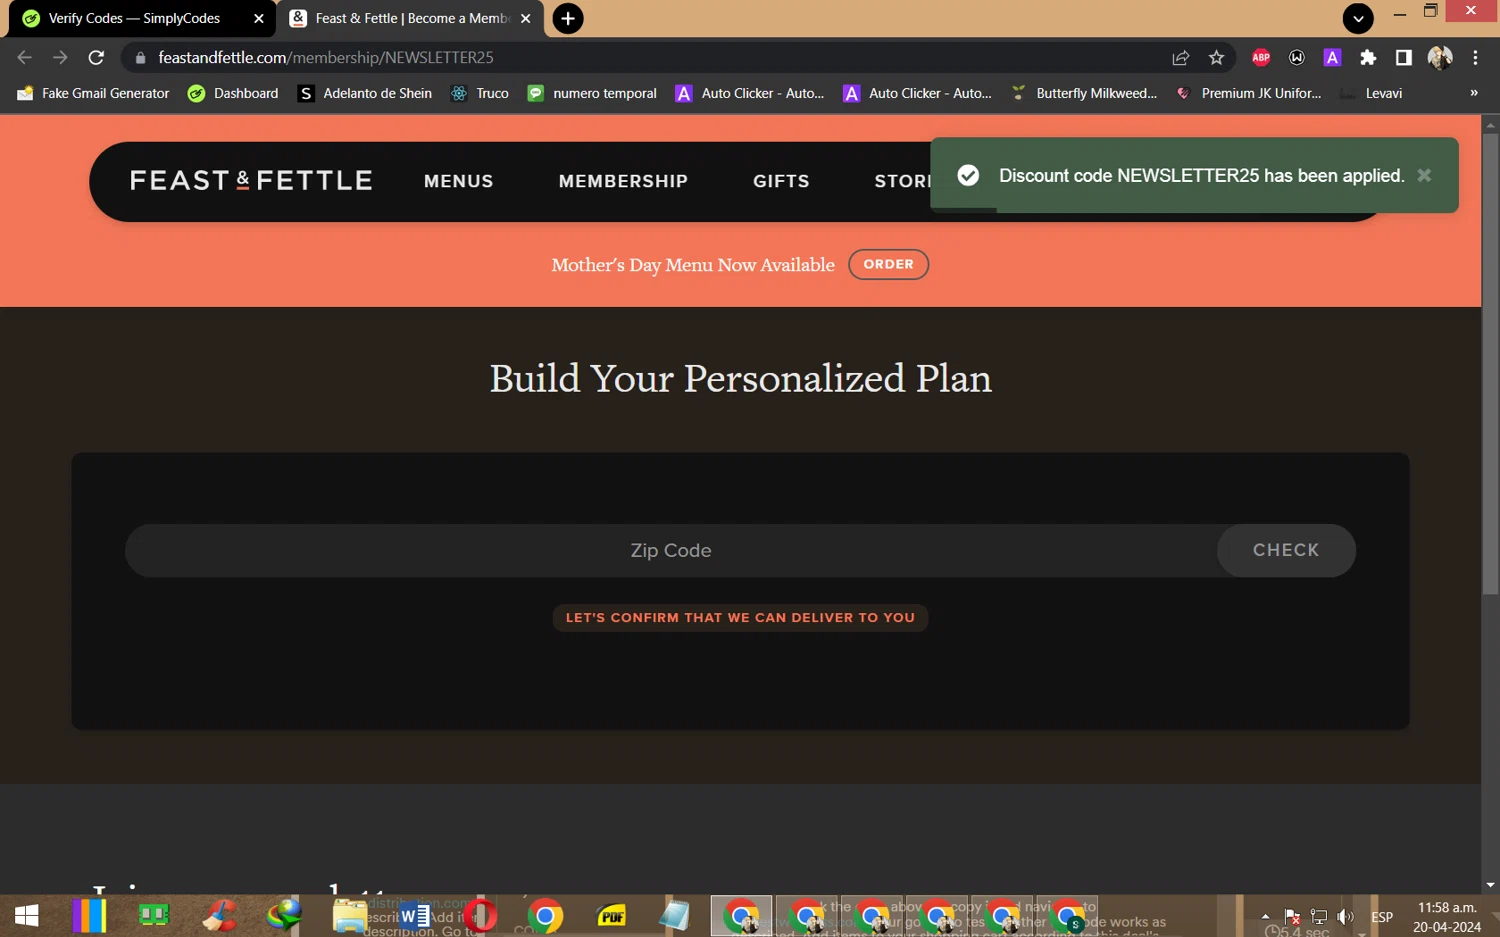
Task: Click the ORDER button for Mother's Day Menu
Action: [888, 264]
